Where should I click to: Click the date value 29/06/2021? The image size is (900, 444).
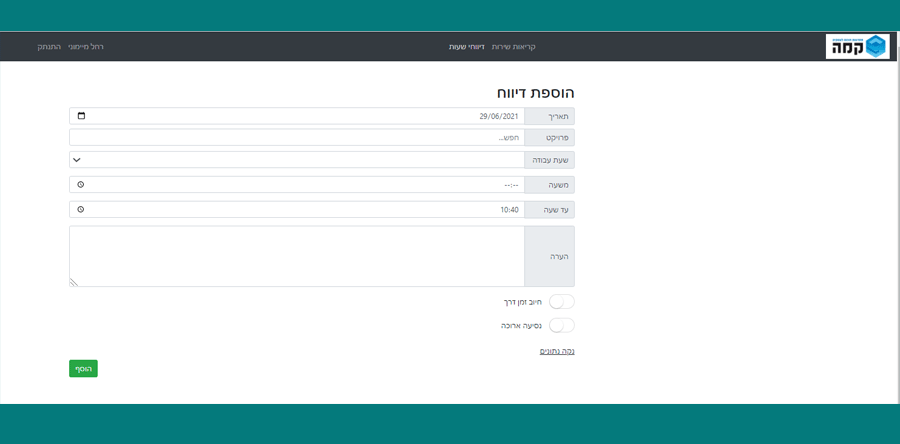click(x=499, y=116)
